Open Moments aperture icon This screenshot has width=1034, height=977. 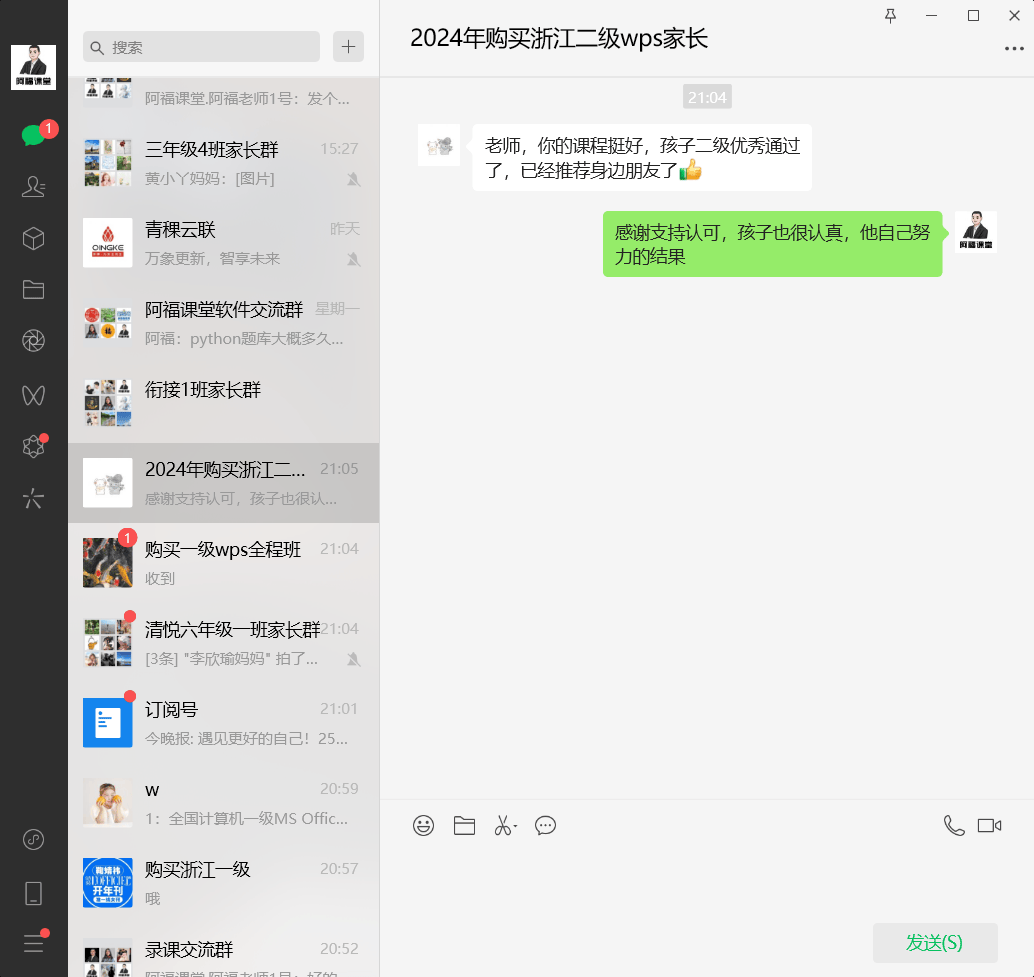tap(33, 341)
